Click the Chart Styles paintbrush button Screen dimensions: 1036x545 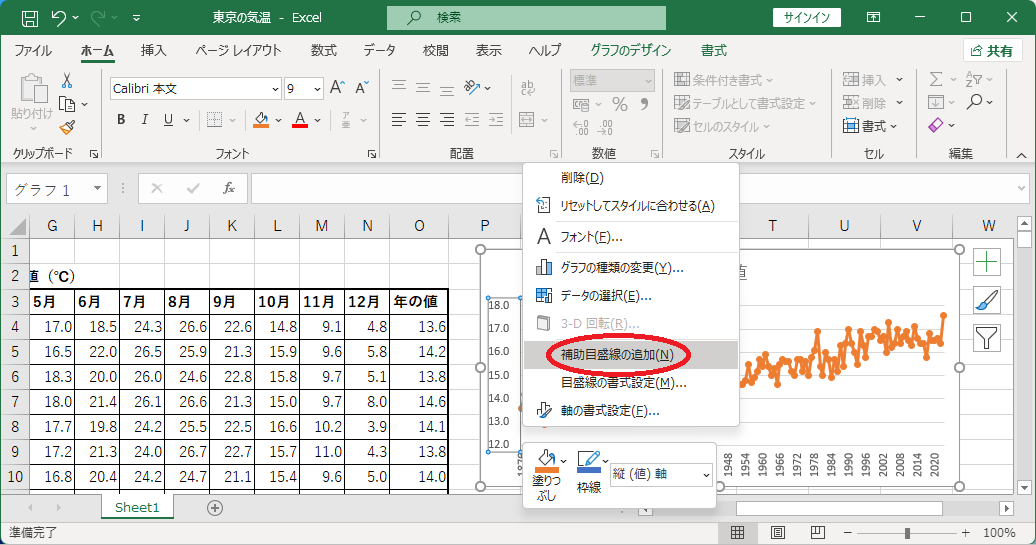987,301
